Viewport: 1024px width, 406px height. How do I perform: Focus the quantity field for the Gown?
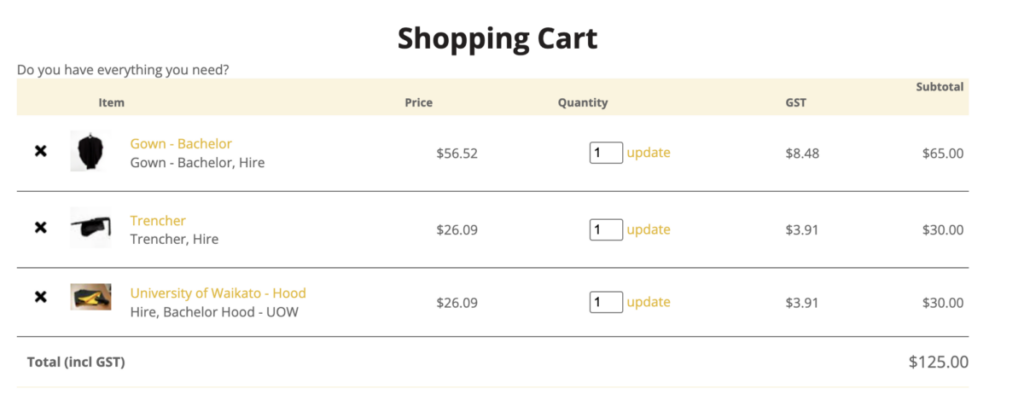606,153
